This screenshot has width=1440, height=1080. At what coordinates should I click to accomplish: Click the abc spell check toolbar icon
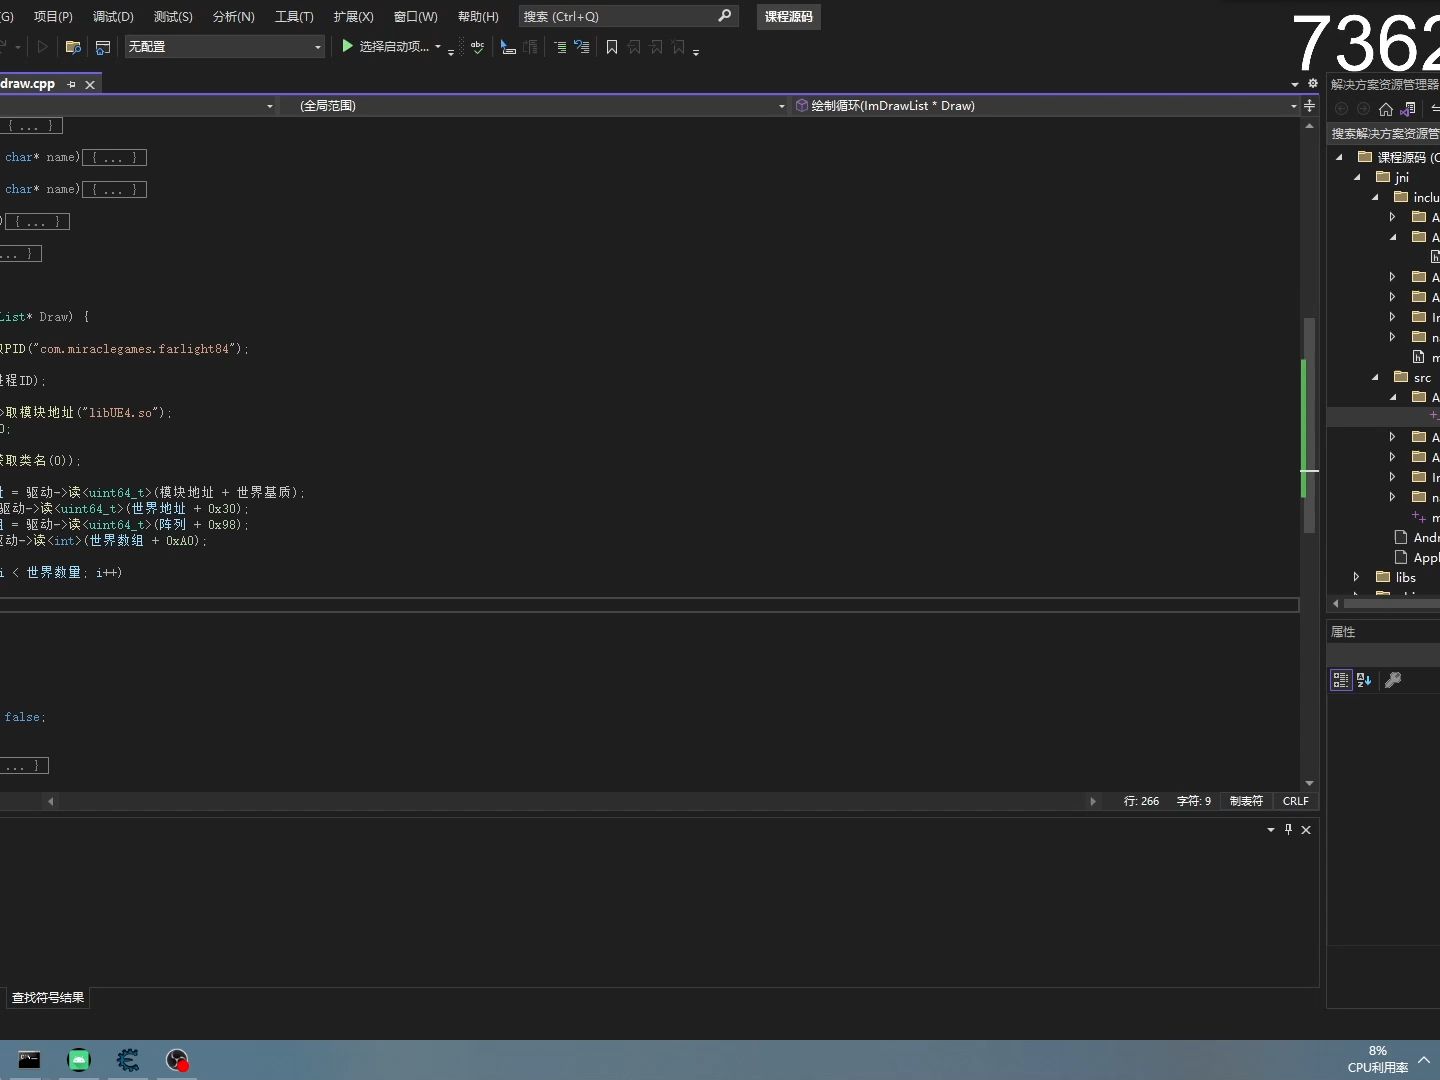point(478,47)
